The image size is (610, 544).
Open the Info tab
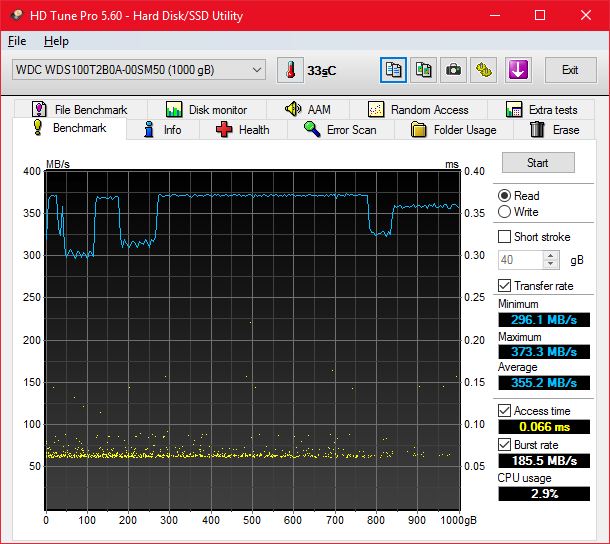pos(163,130)
